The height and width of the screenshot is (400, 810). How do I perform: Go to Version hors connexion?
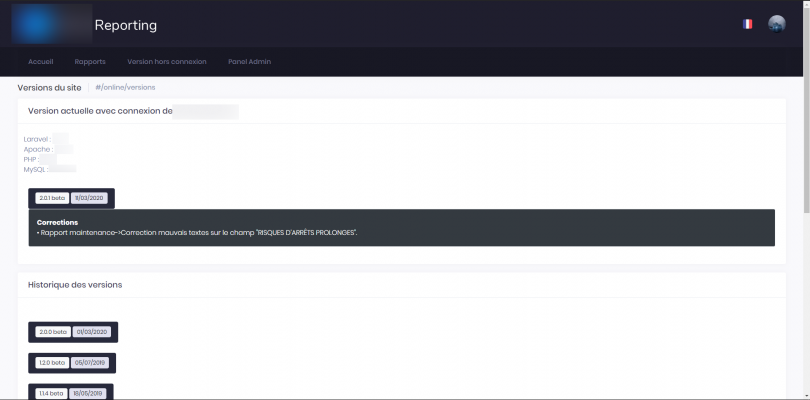pyautogui.click(x=167, y=62)
